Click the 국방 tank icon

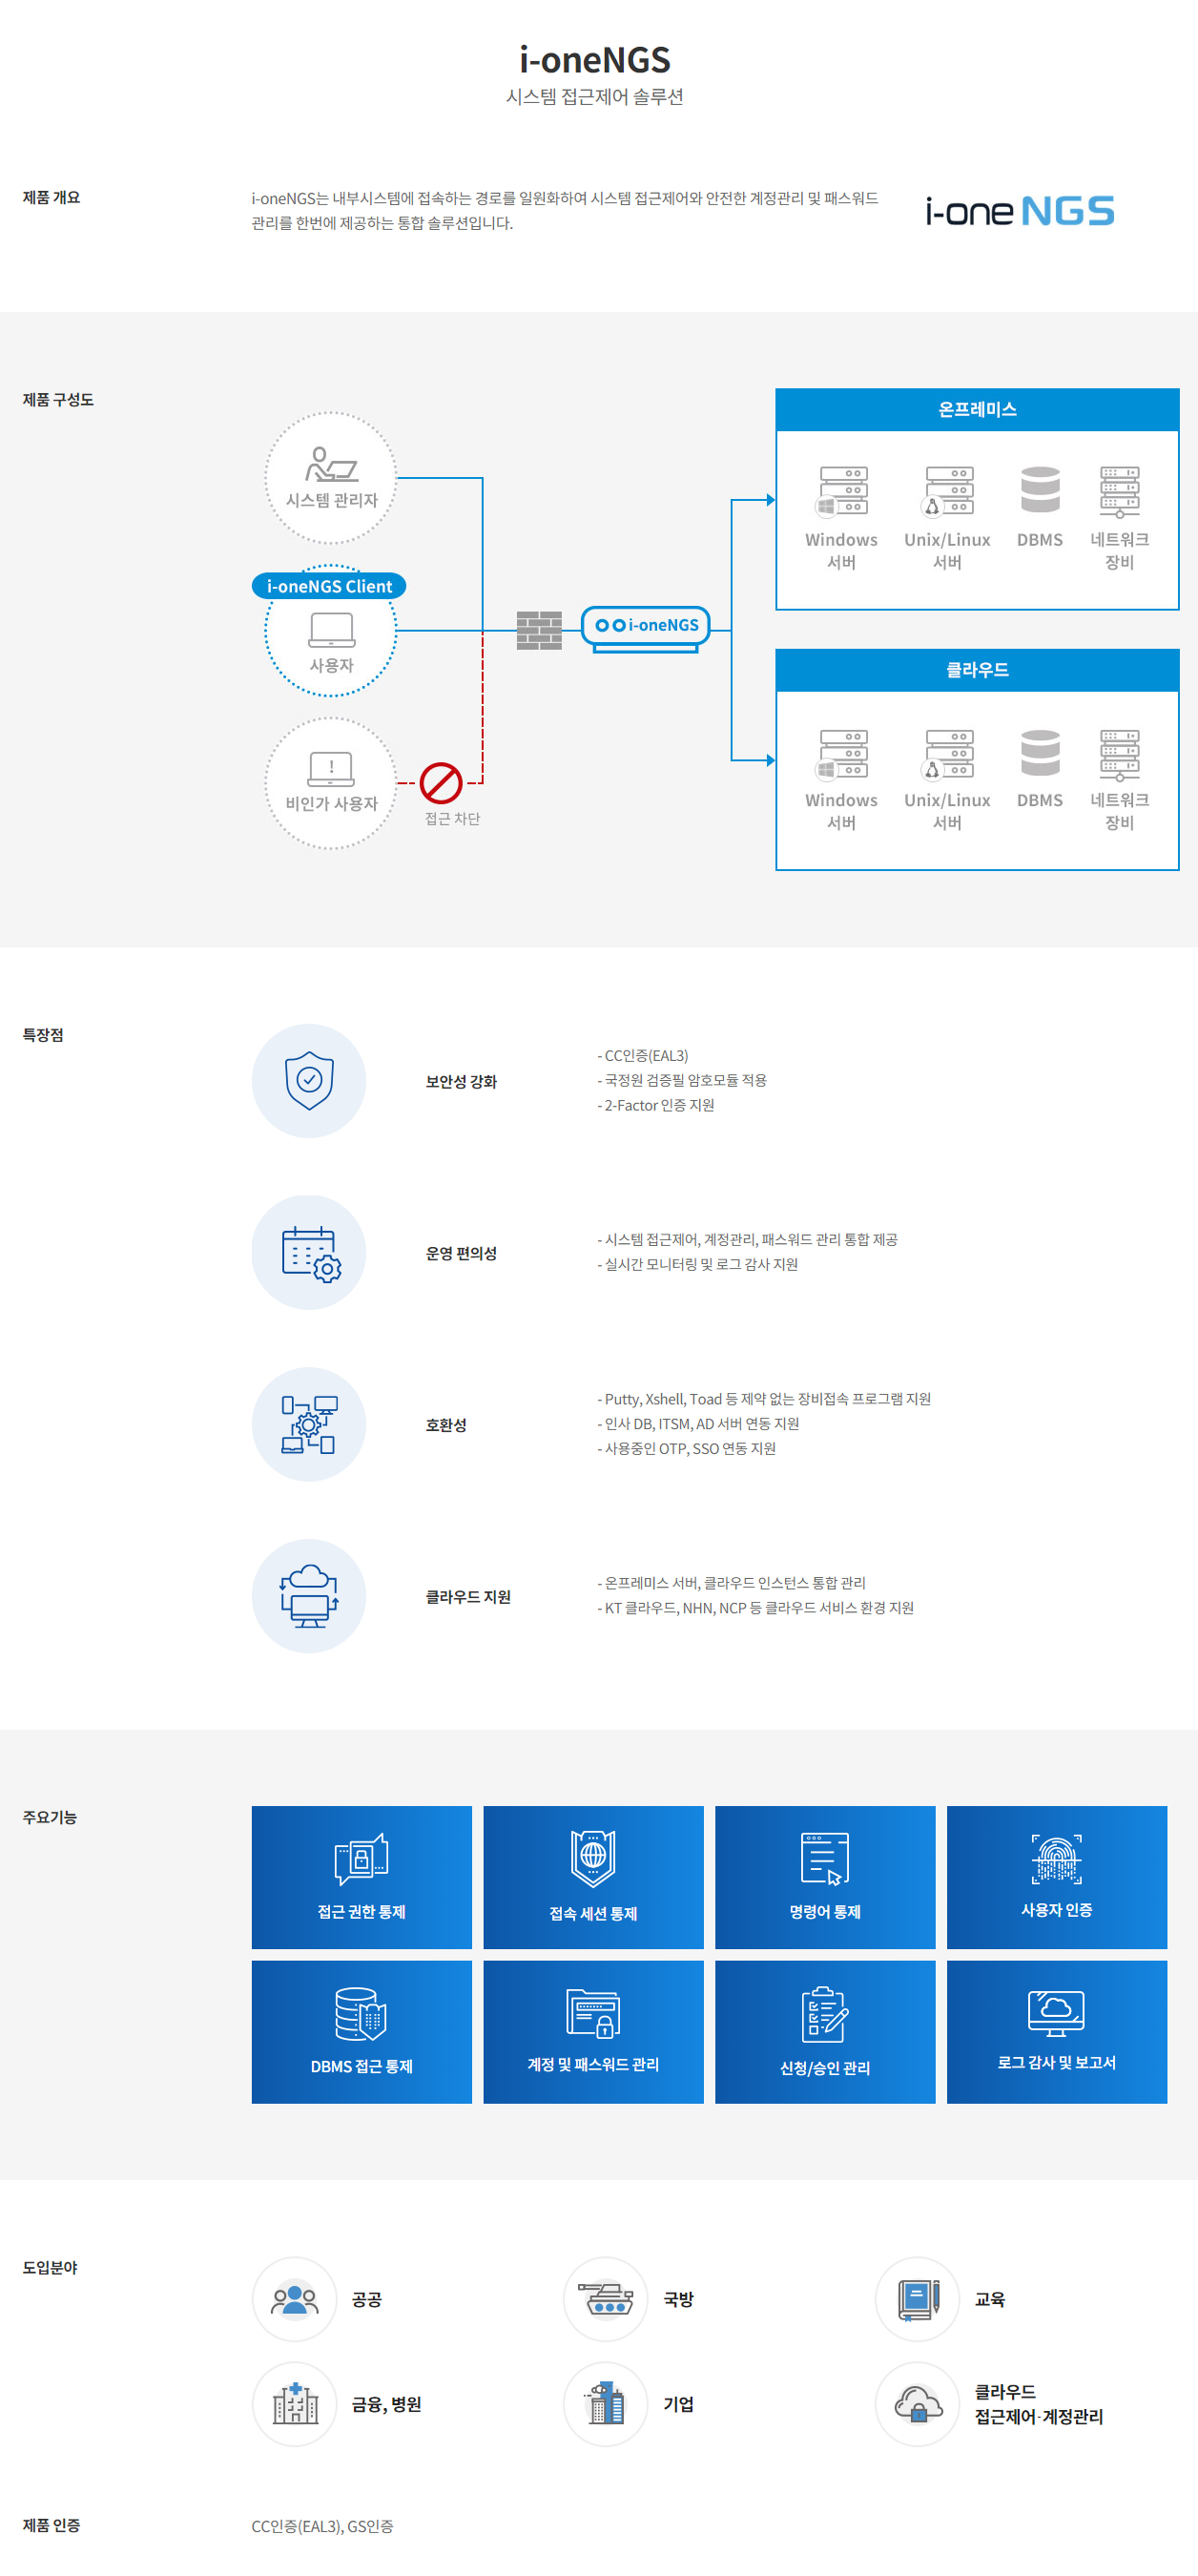[606, 2299]
